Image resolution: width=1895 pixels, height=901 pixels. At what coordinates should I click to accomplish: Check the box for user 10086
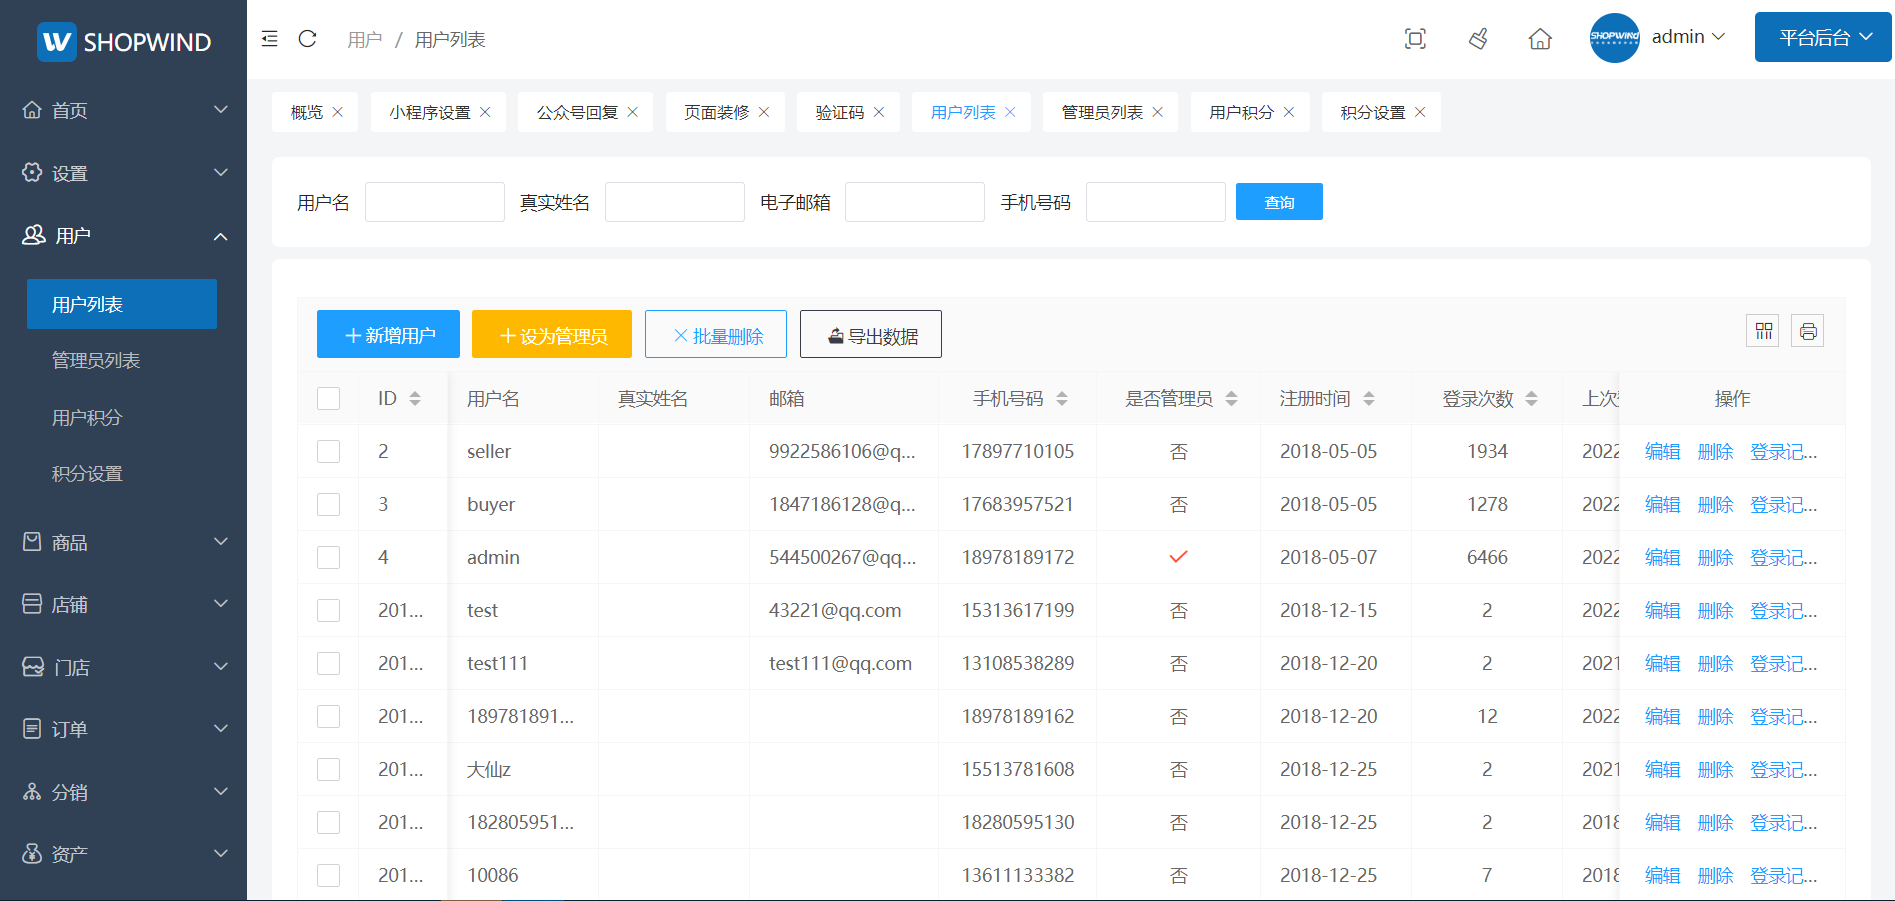[x=328, y=876]
